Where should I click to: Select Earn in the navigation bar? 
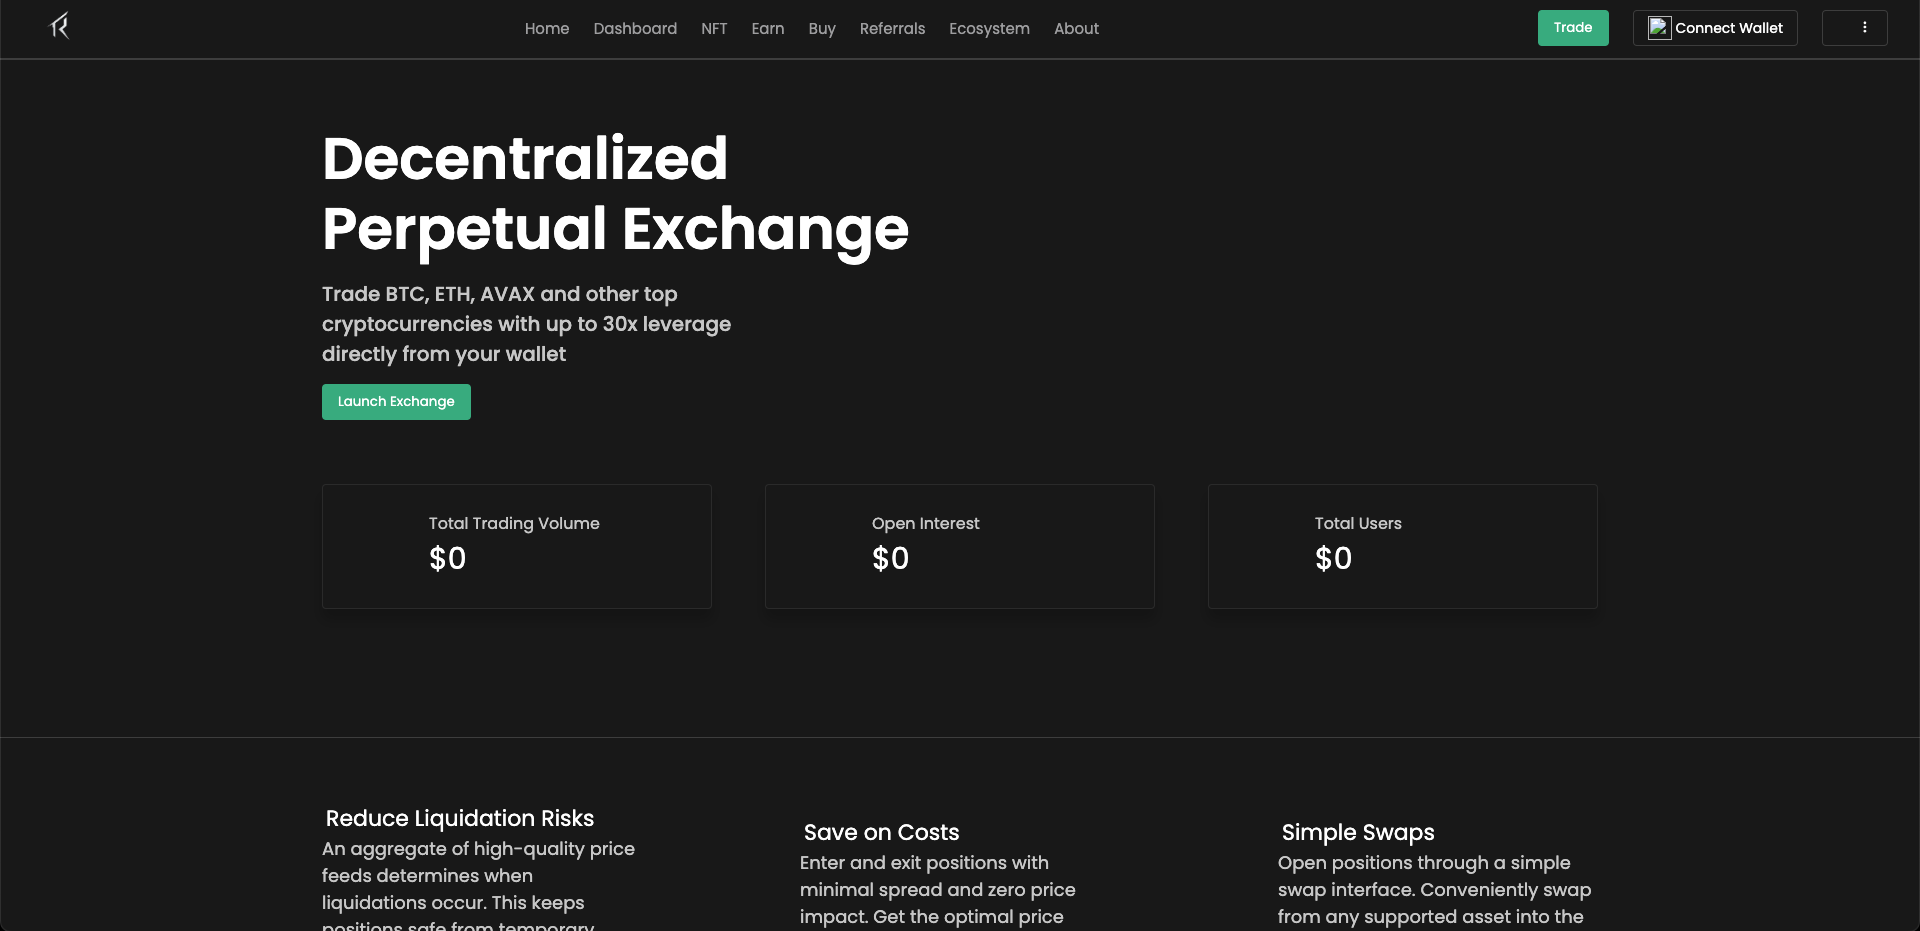pyautogui.click(x=768, y=29)
